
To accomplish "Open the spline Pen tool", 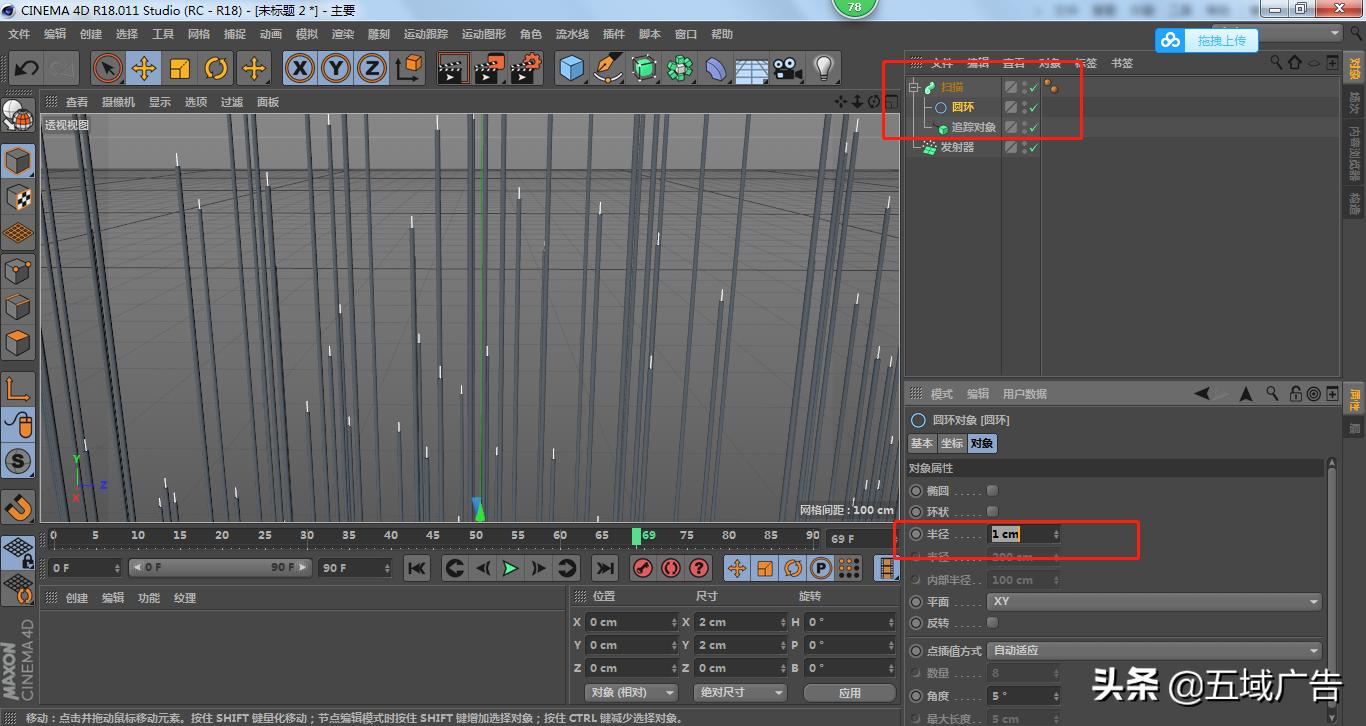I will [607, 69].
